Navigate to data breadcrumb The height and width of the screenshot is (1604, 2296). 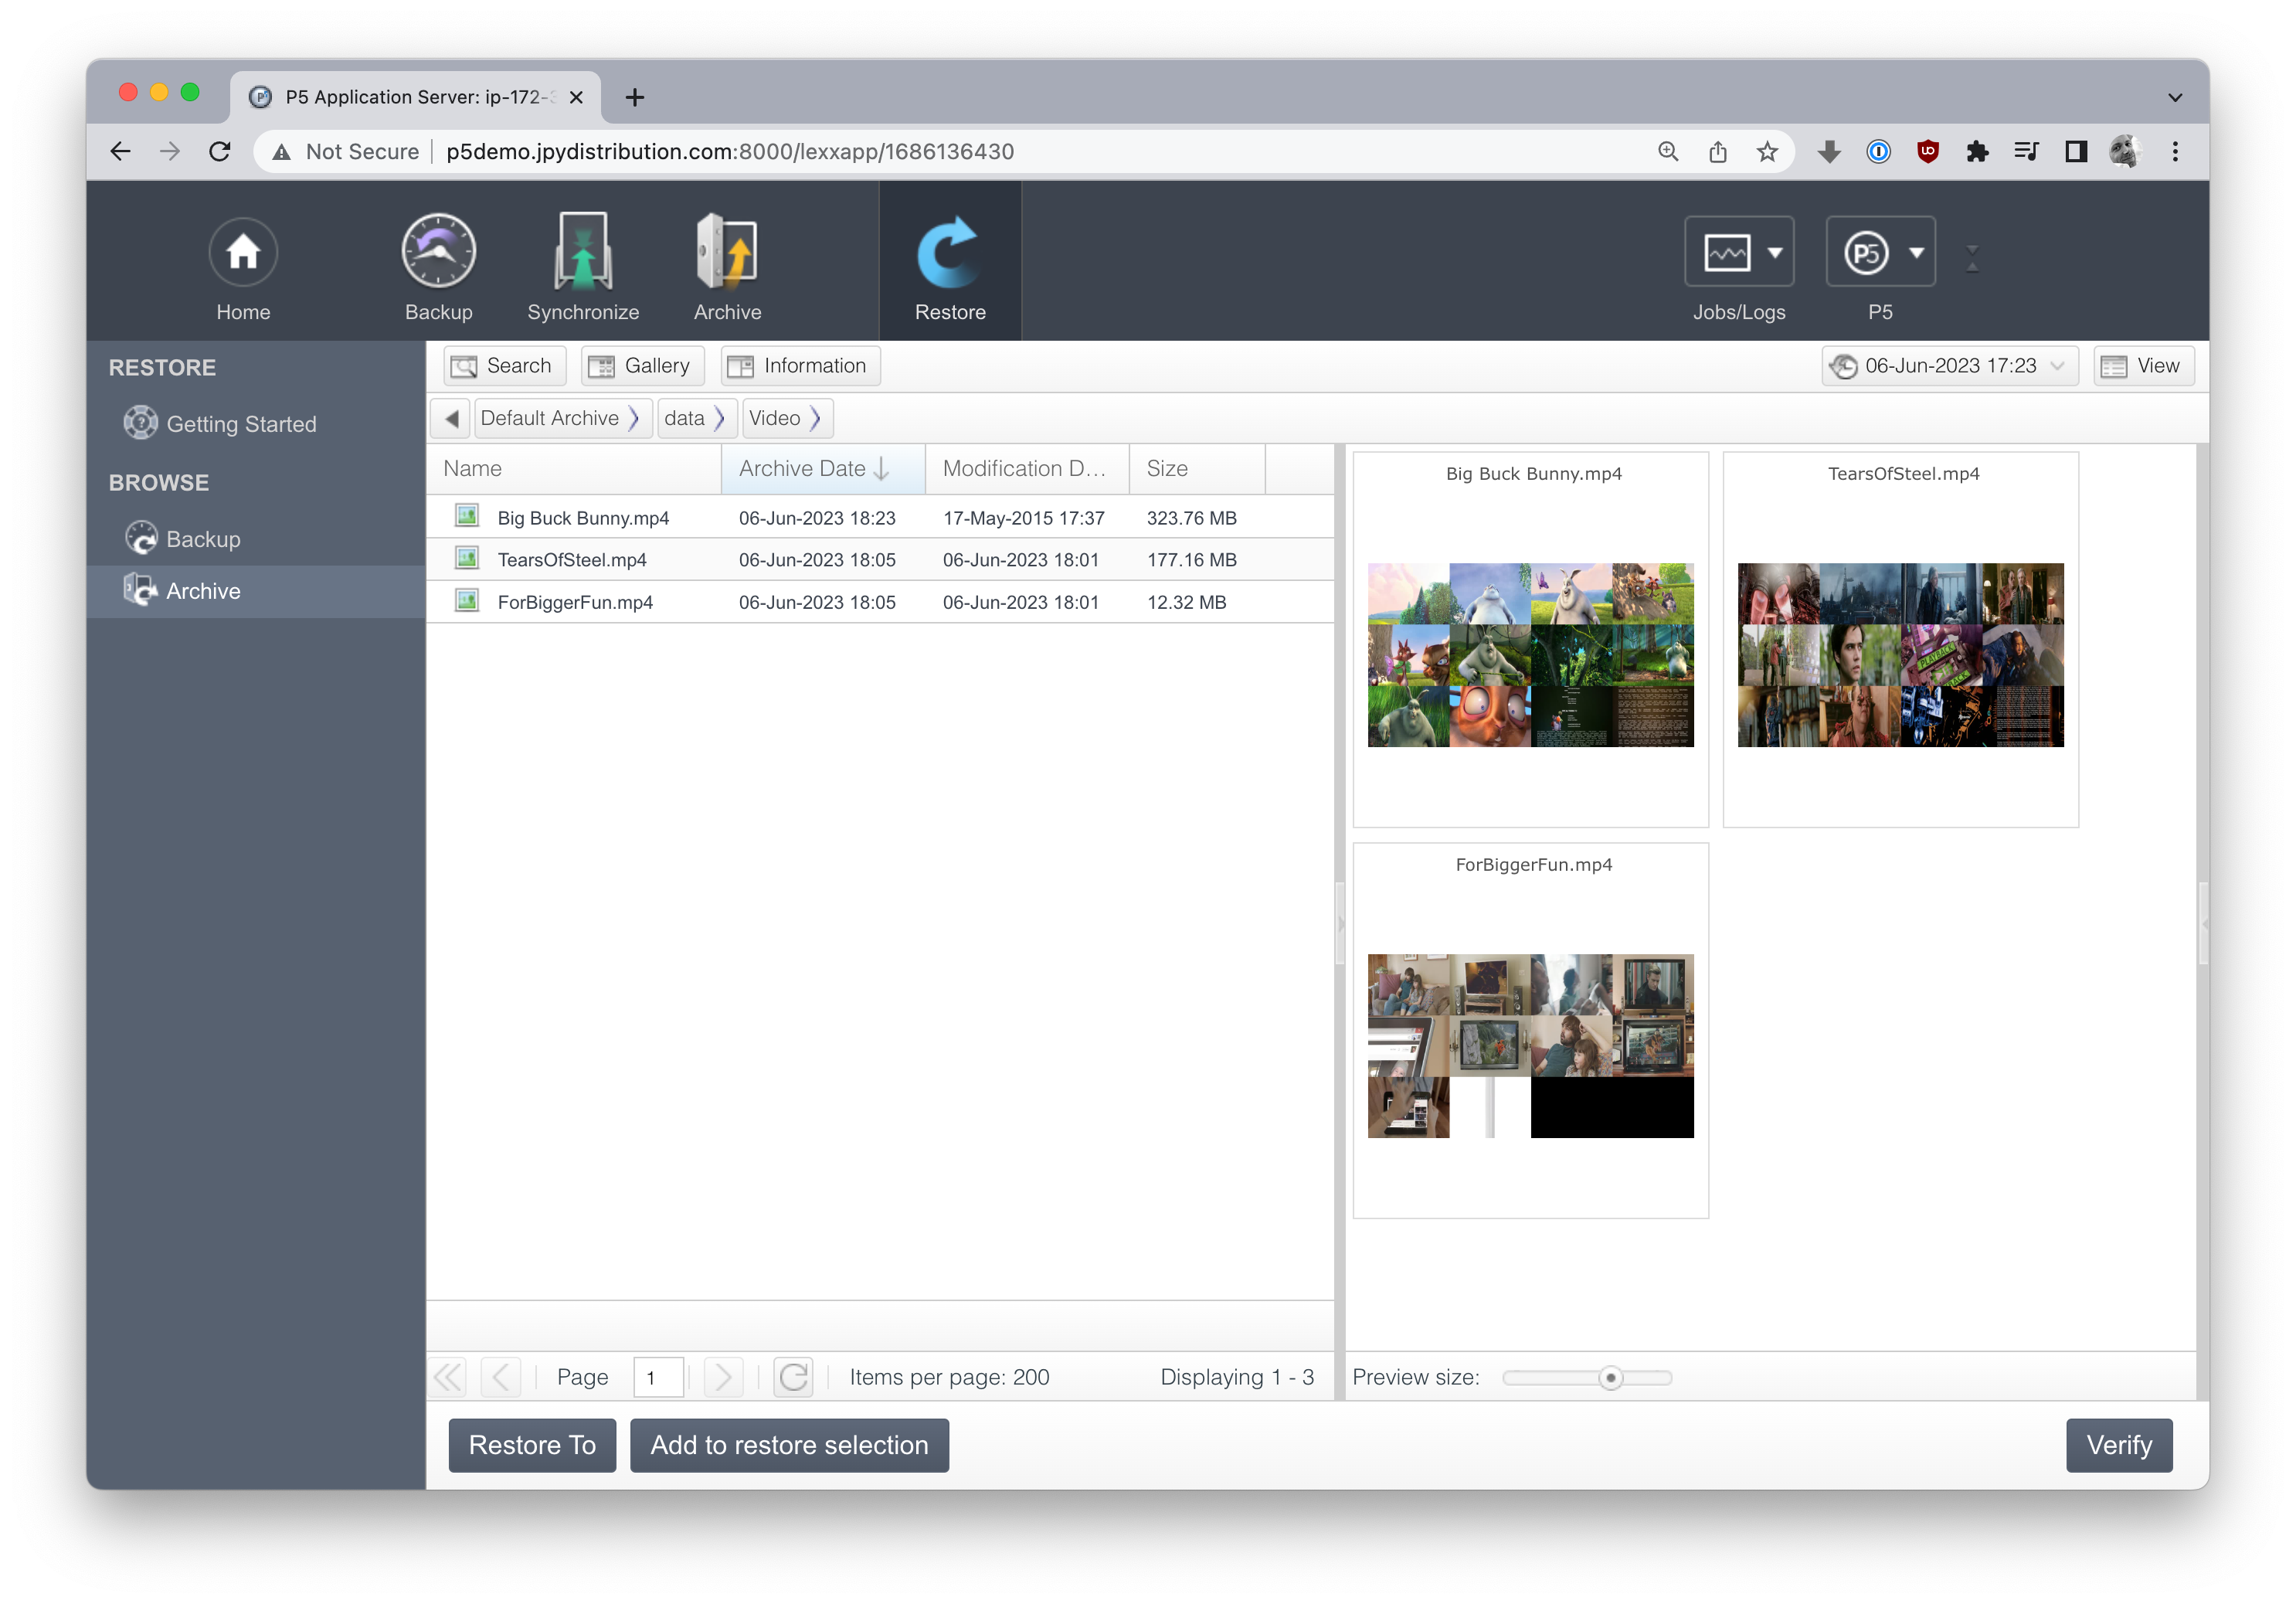pos(684,418)
